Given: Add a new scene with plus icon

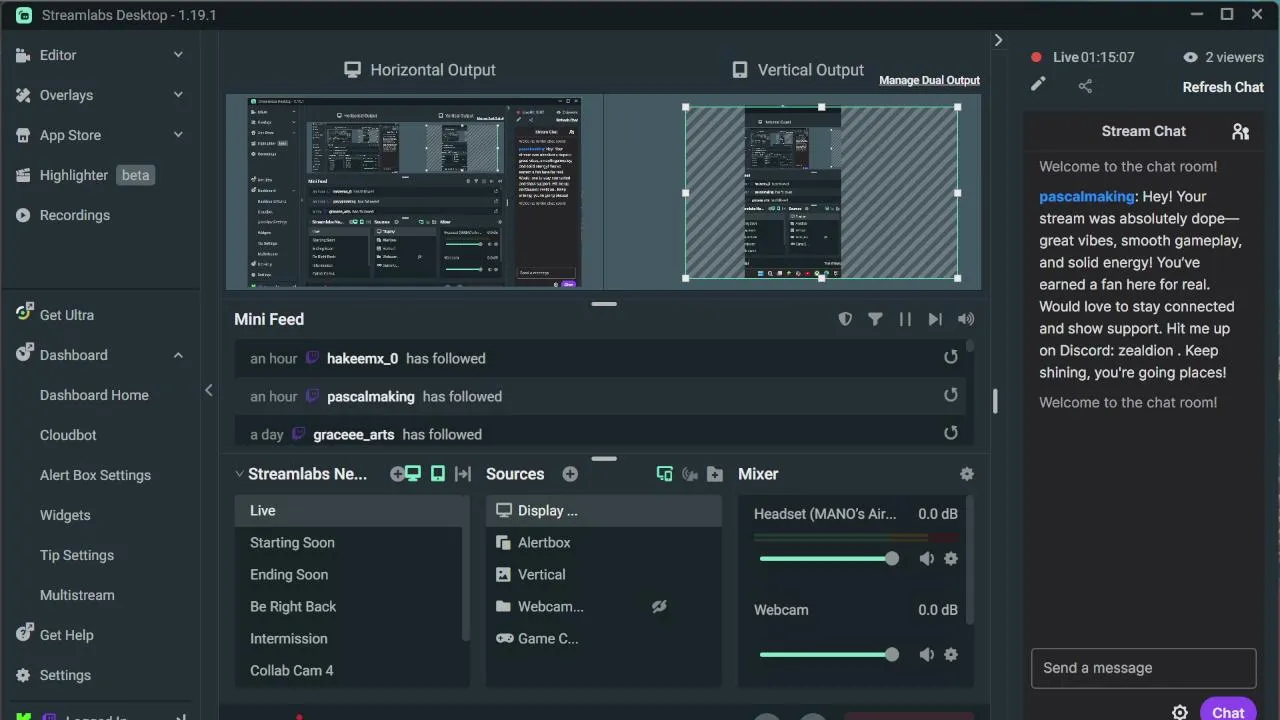Looking at the screenshot, I should point(397,474).
